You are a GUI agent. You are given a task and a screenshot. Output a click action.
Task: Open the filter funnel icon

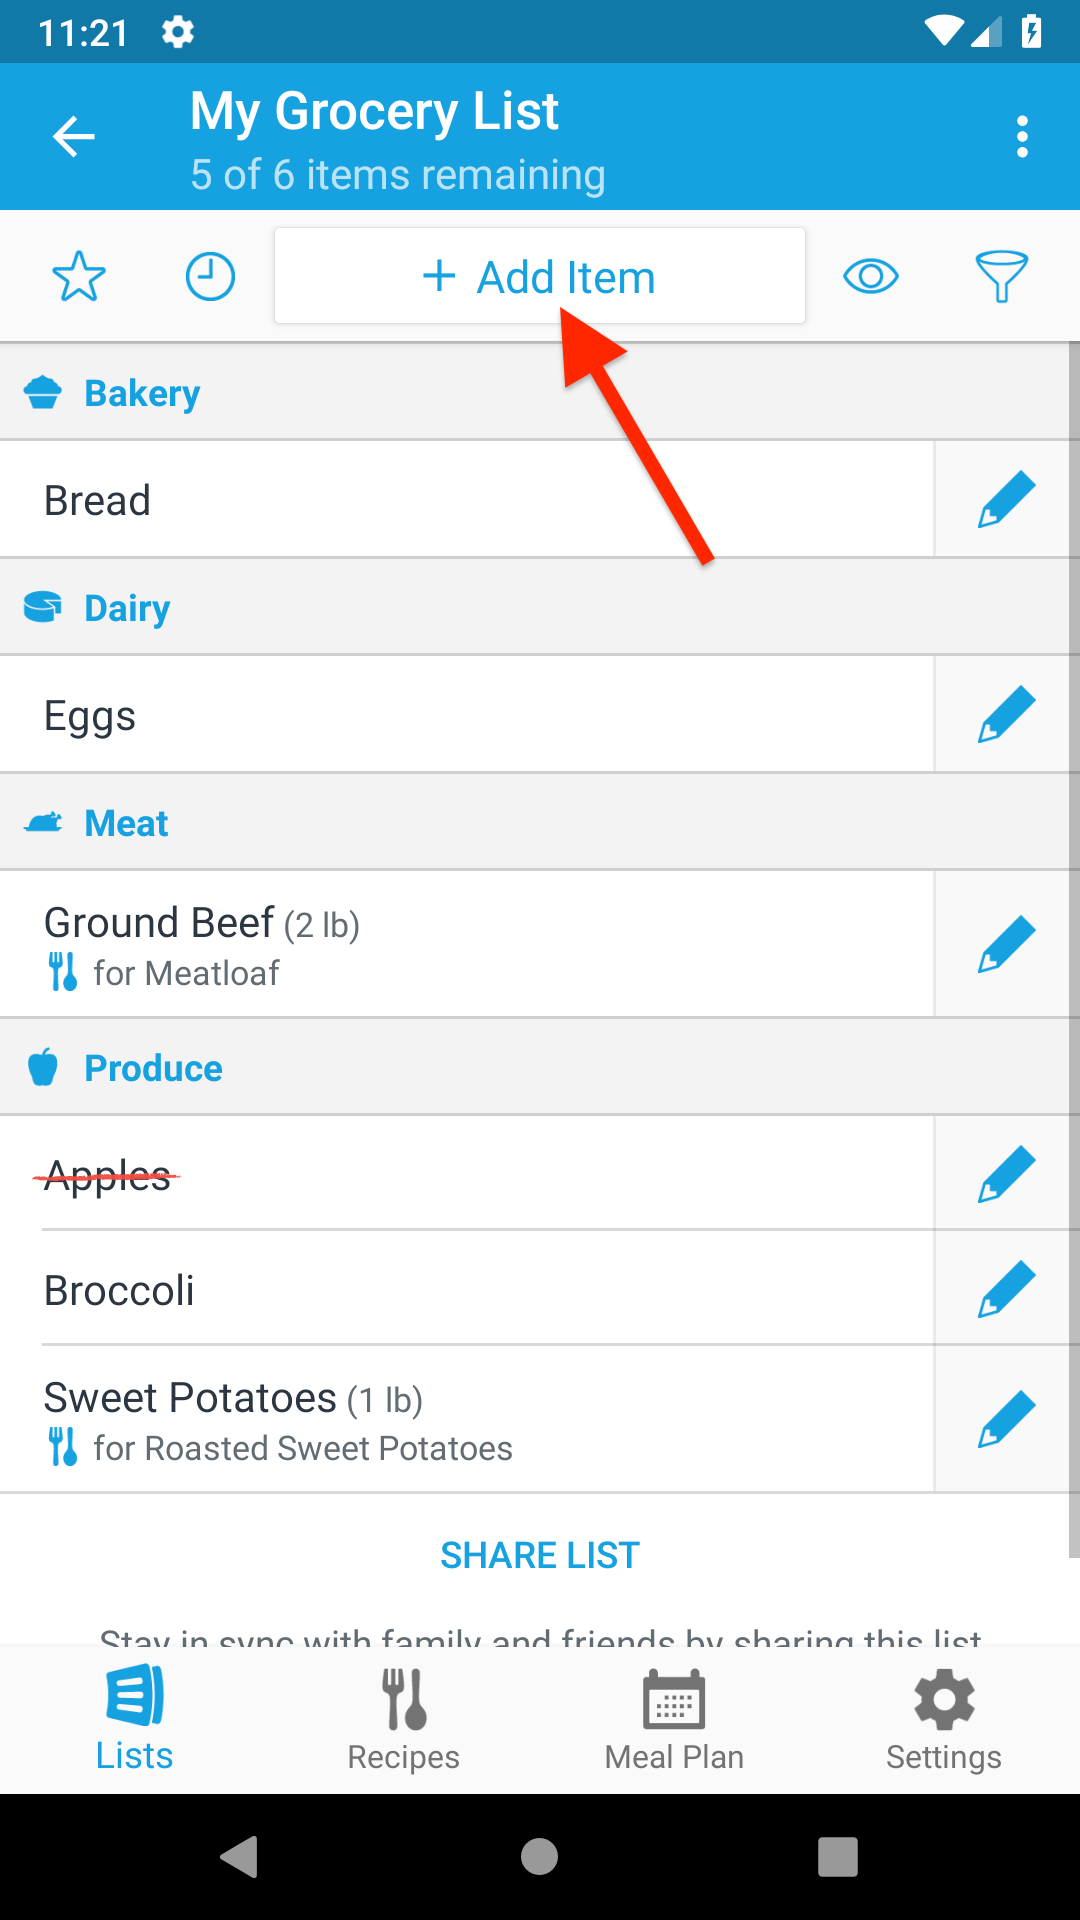1001,277
